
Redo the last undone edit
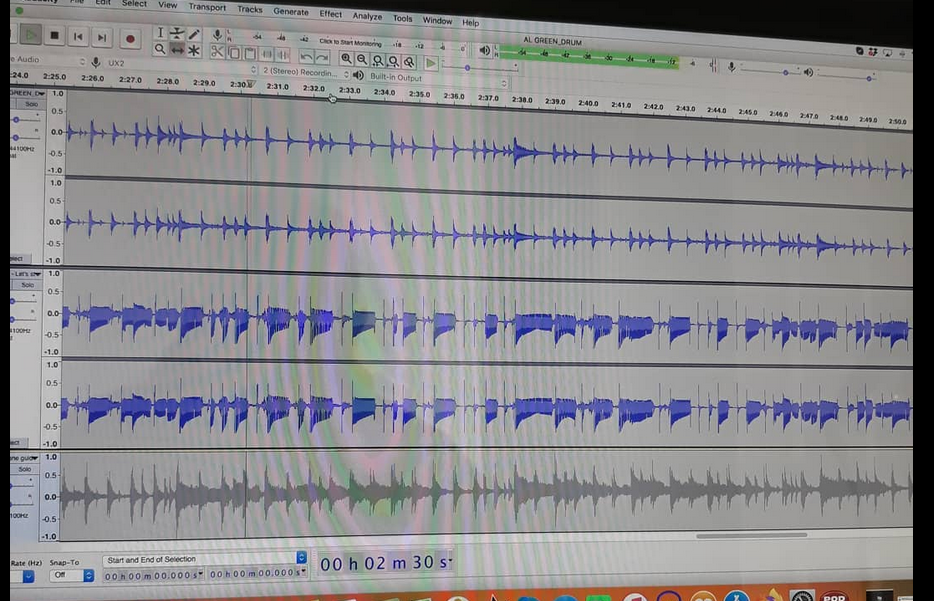(322, 57)
